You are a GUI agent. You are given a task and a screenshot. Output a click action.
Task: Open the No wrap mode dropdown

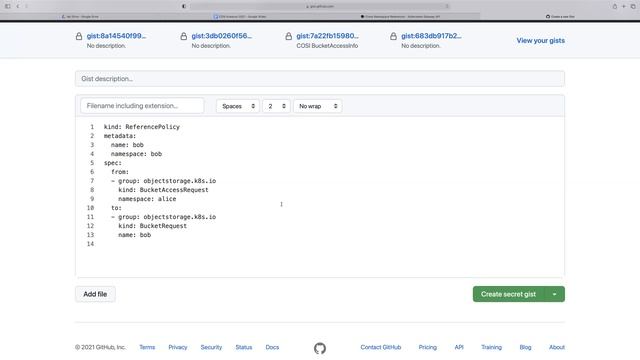[318, 106]
